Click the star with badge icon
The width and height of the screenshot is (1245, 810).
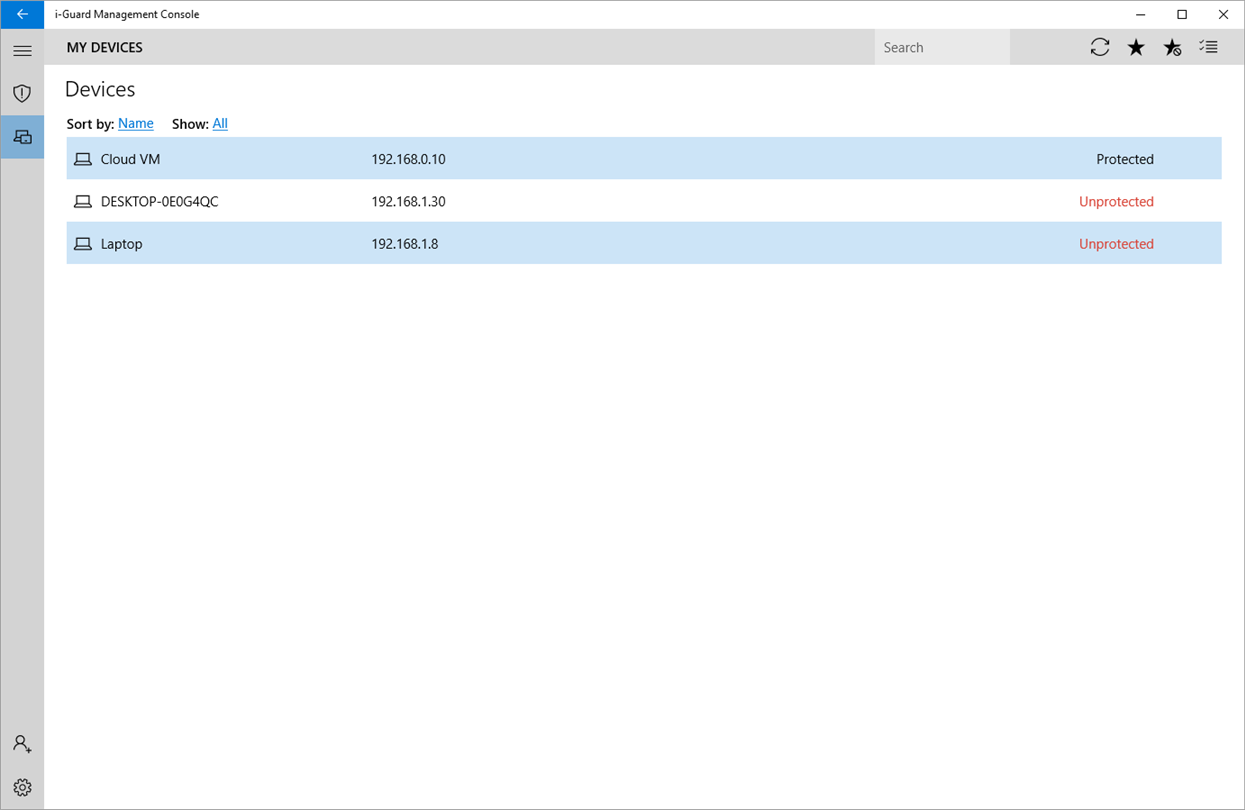pos(1173,47)
